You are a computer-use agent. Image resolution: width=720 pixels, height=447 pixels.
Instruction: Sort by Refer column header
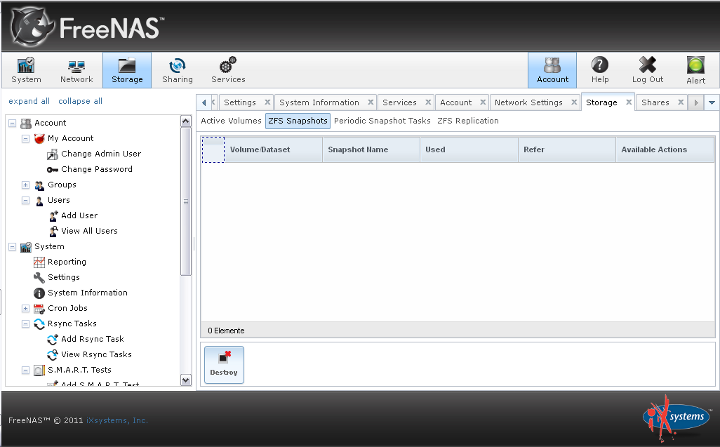(x=567, y=149)
